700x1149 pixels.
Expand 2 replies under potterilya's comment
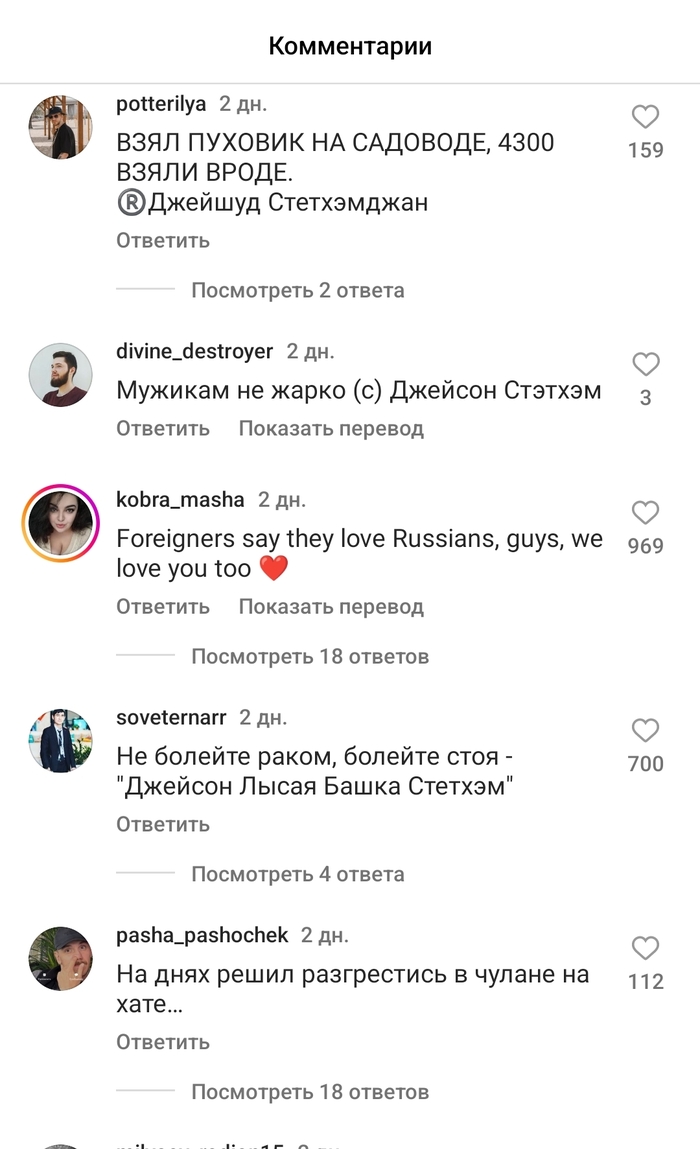(297, 291)
